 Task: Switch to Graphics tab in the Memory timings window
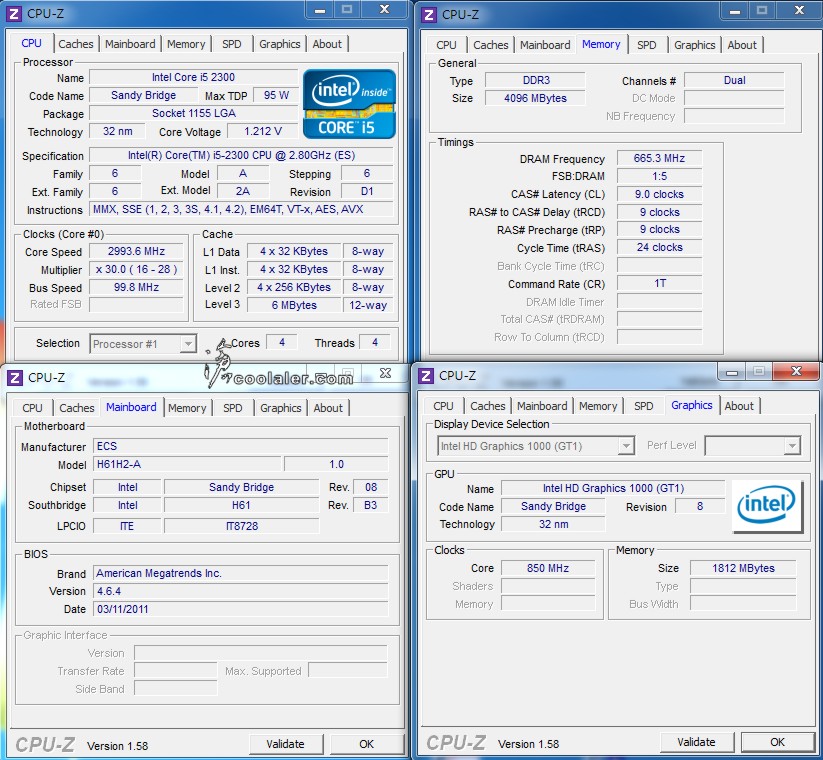coord(695,45)
